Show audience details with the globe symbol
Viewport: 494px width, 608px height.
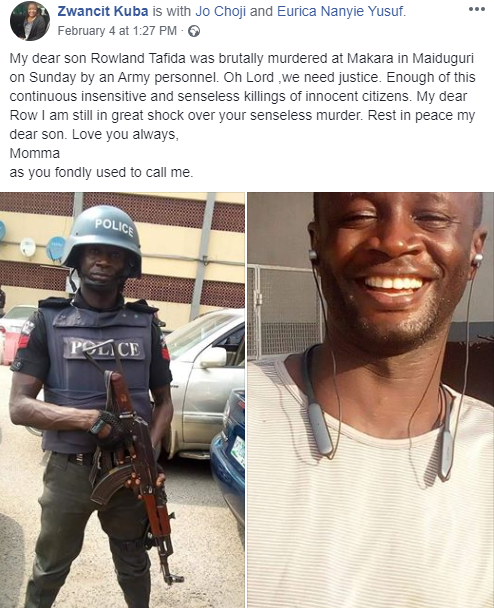click(x=194, y=31)
